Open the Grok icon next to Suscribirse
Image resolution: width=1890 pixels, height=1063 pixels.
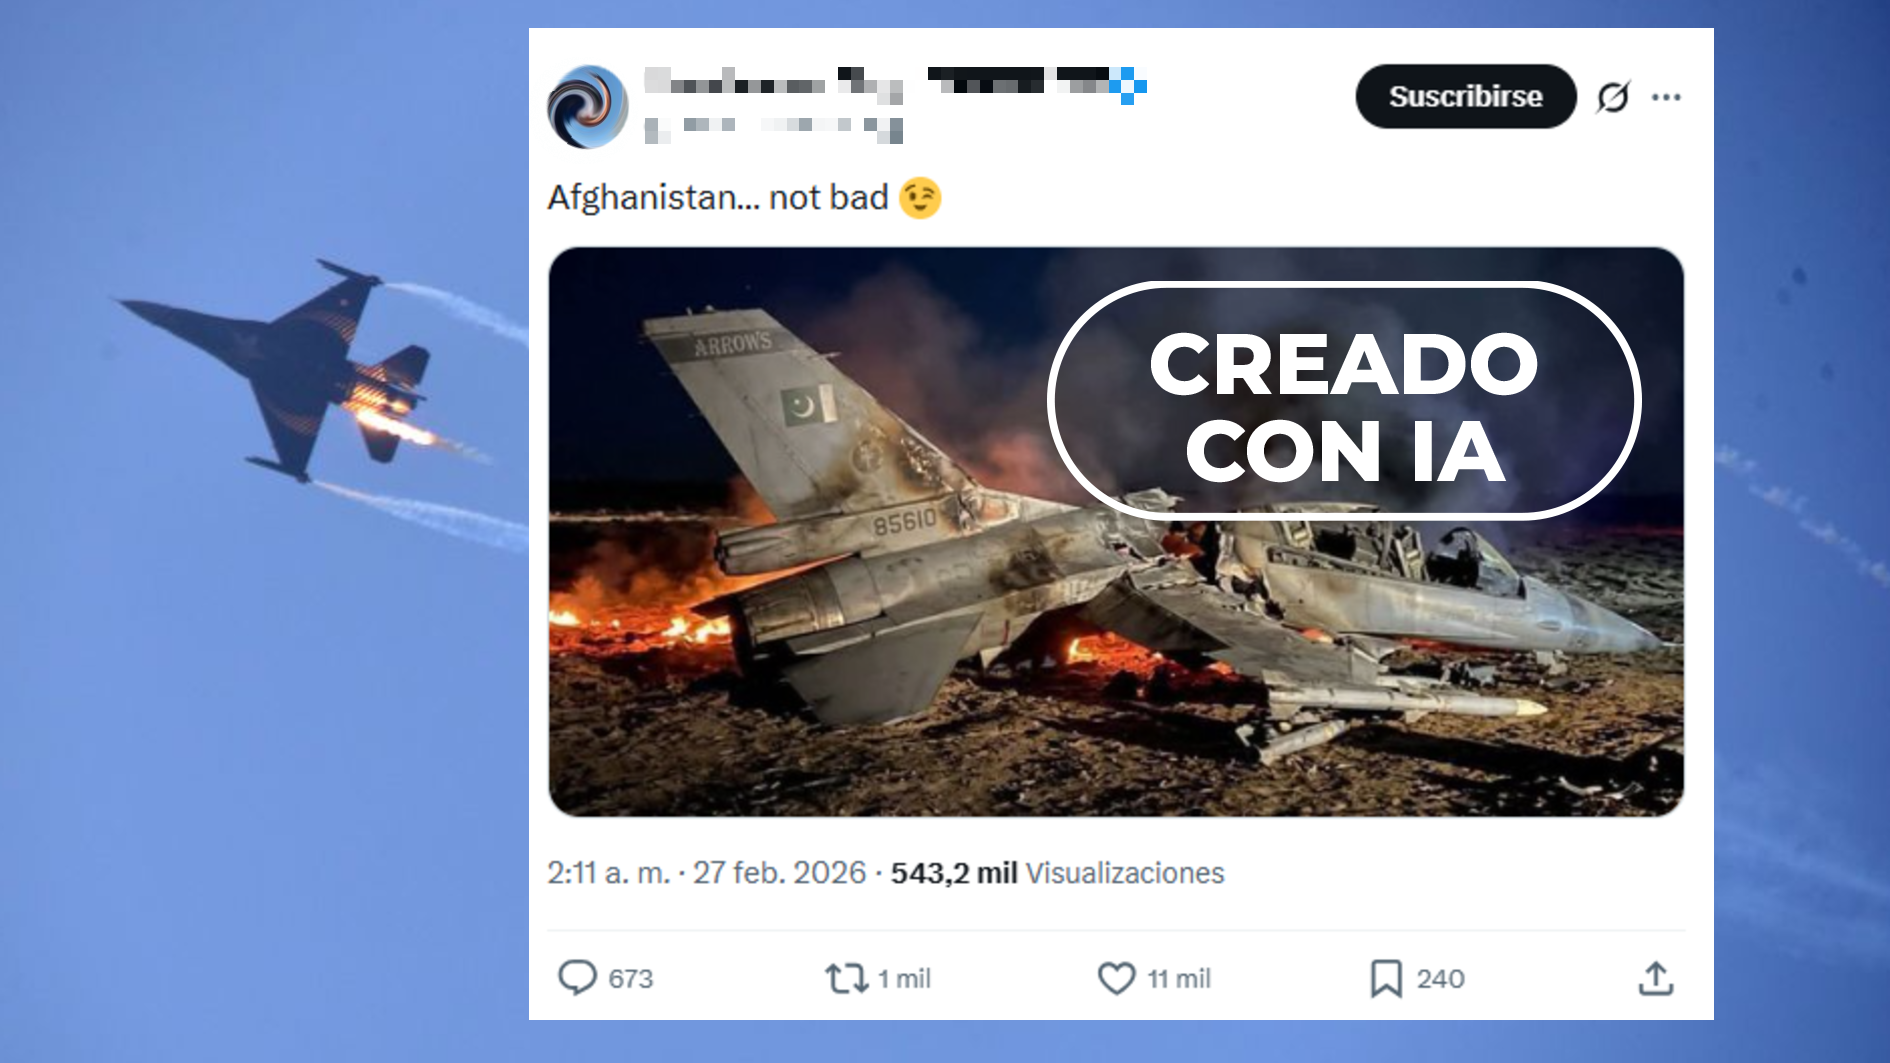(1612, 97)
